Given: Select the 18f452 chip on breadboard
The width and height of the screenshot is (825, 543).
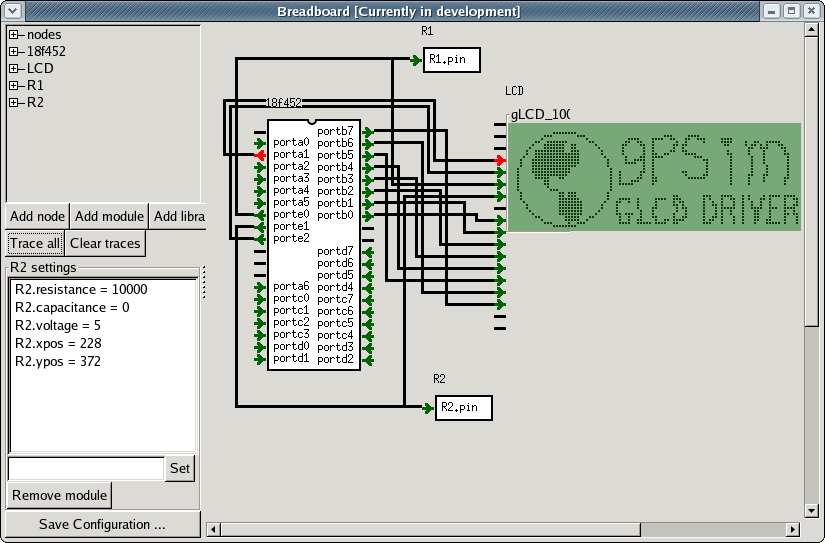Looking at the screenshot, I should (x=312, y=245).
